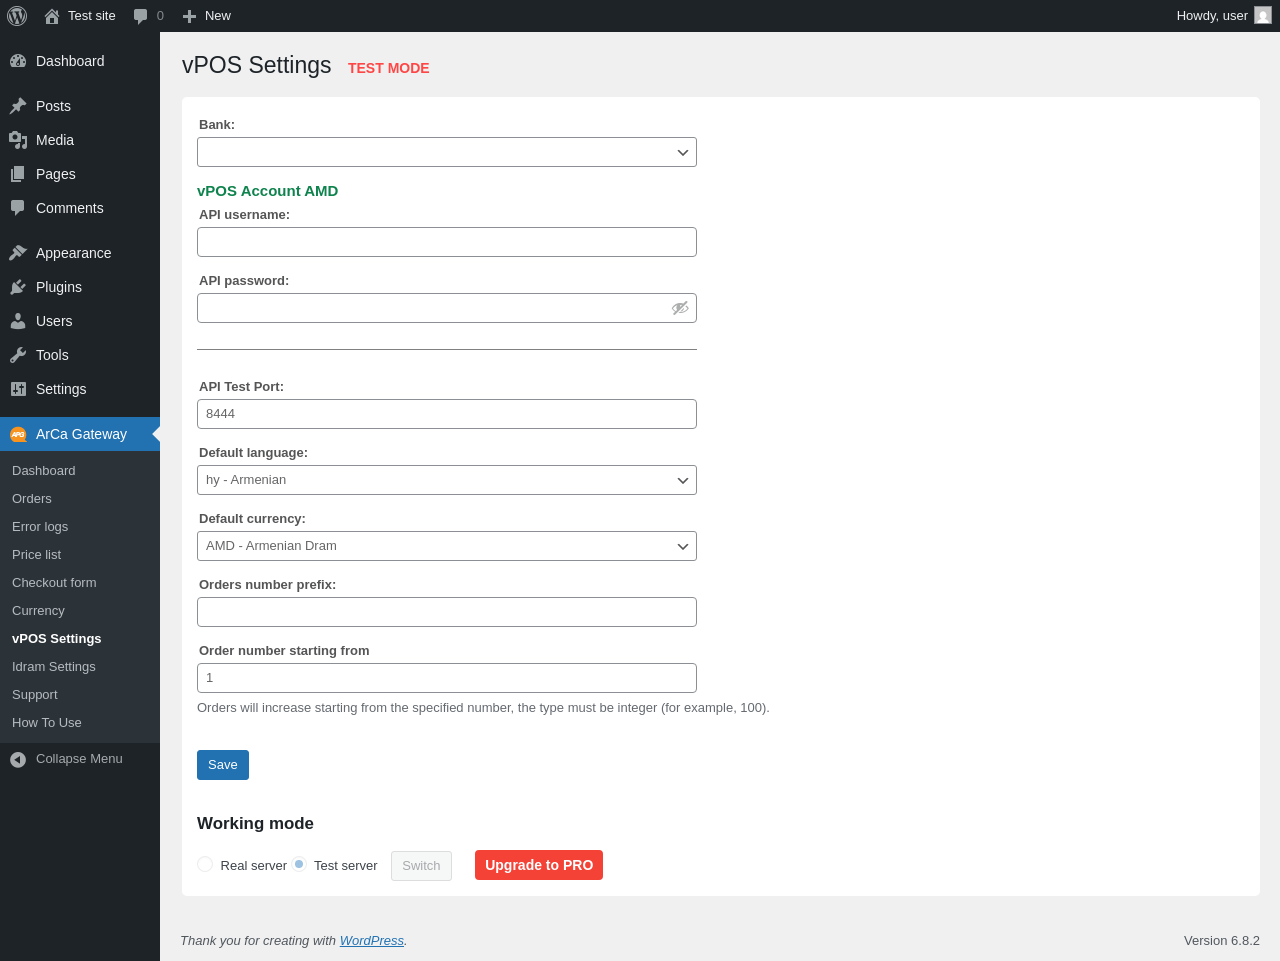1280x961 pixels.
Task: Open the Default currency dropdown
Action: tap(447, 546)
